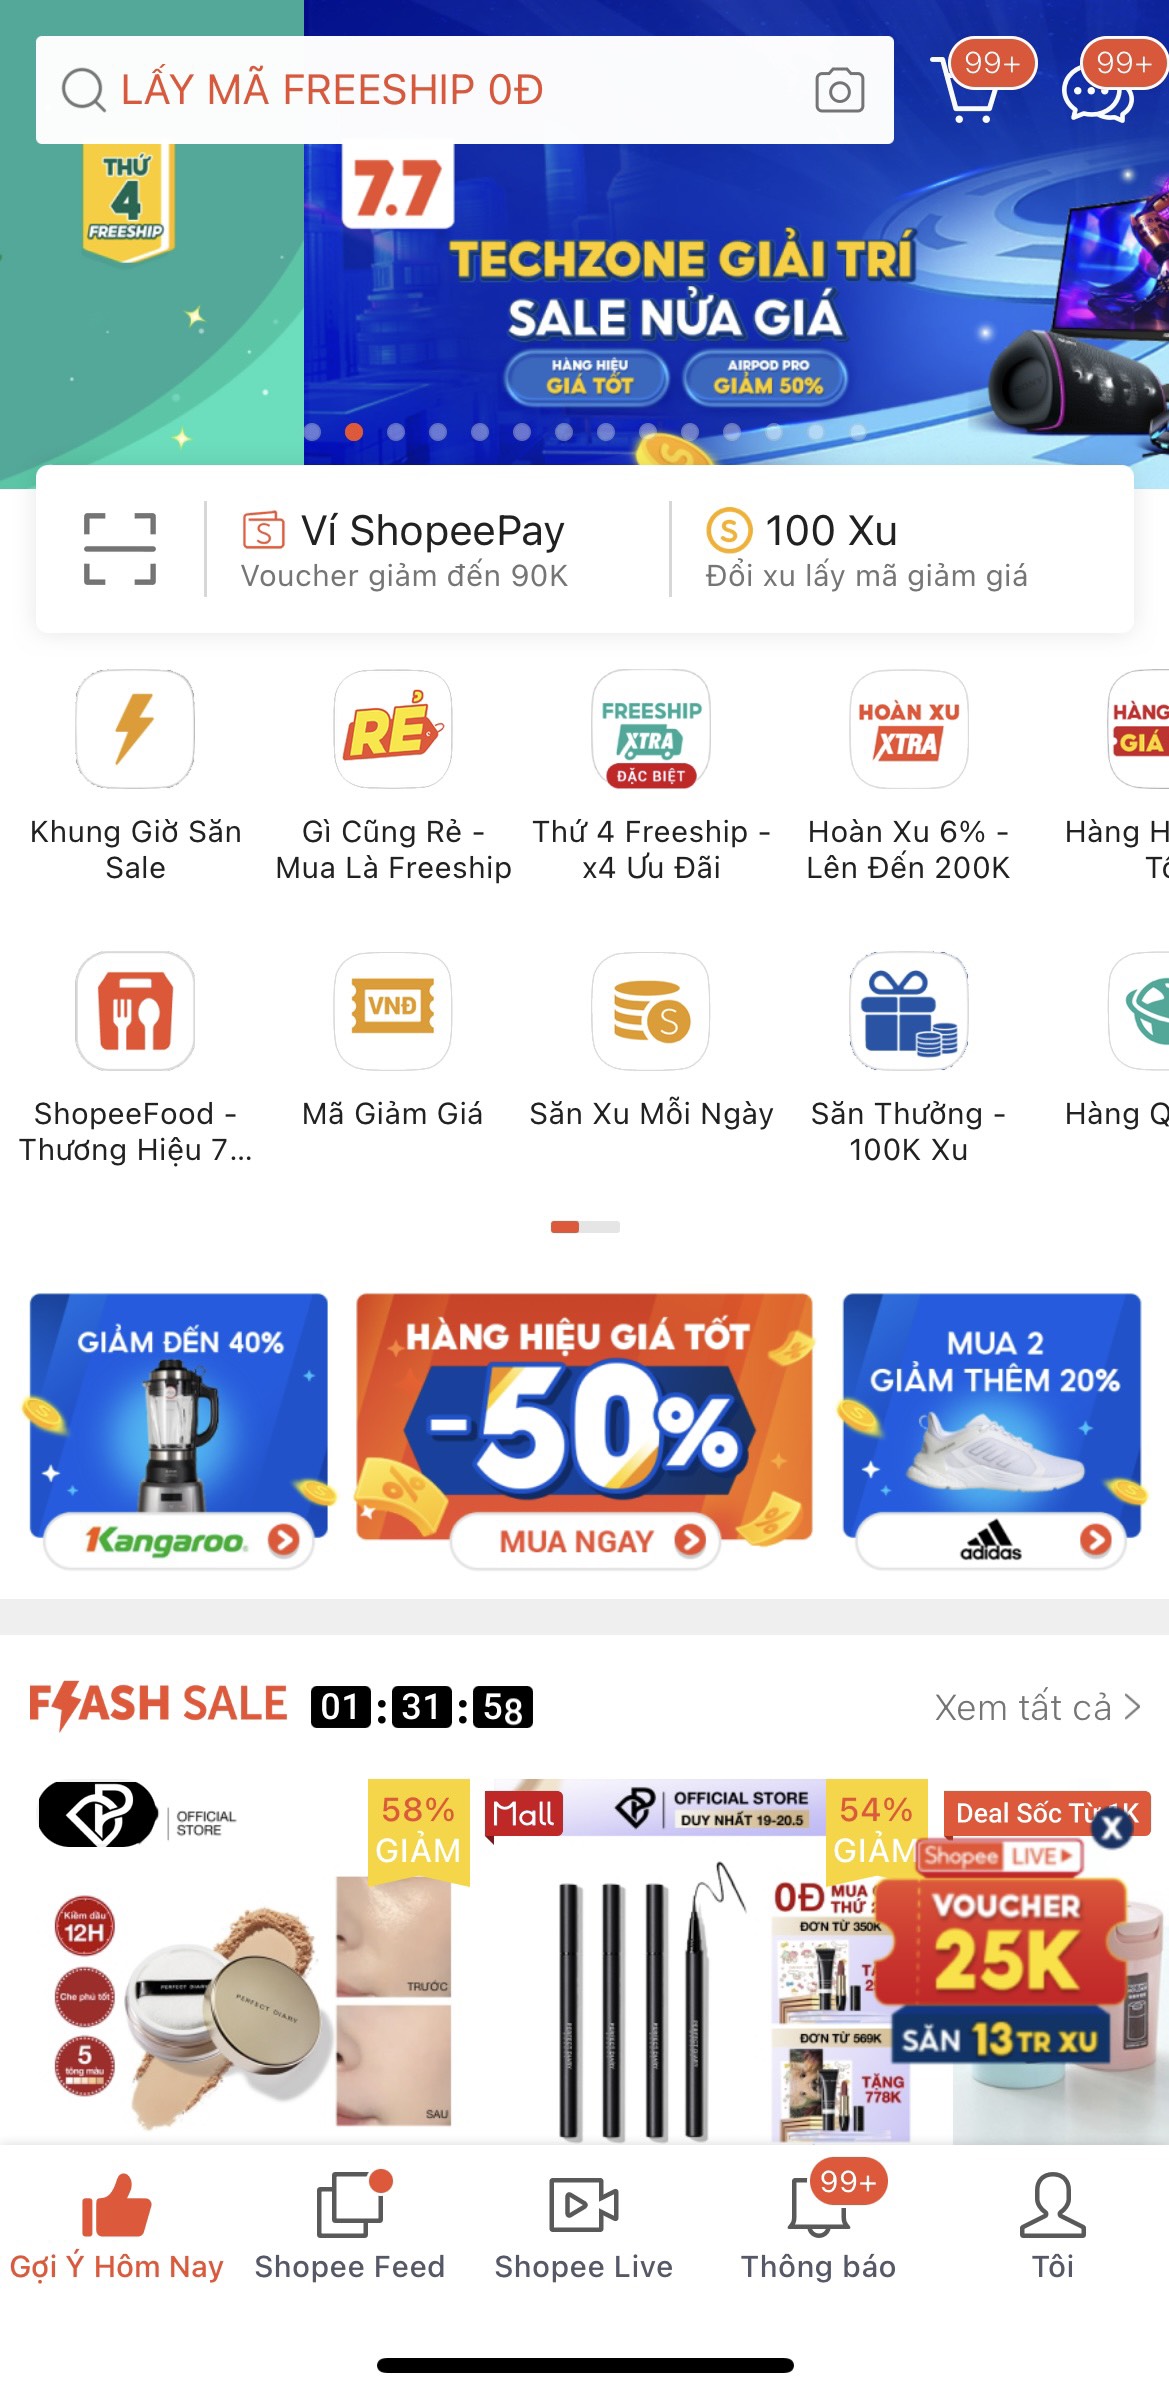The height and width of the screenshot is (2396, 1169).
Task: Expand Xem tất cả flash sale
Action: [x=1037, y=1707]
